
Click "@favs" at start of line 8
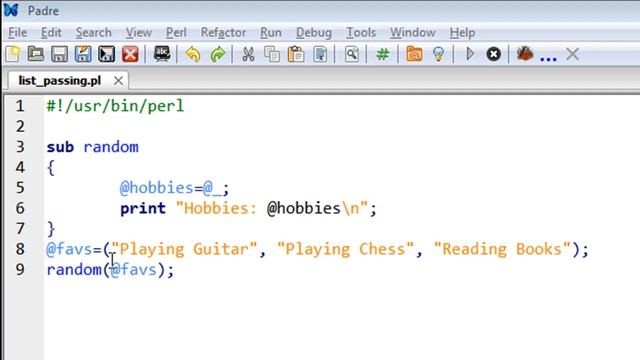pyautogui.click(x=69, y=249)
